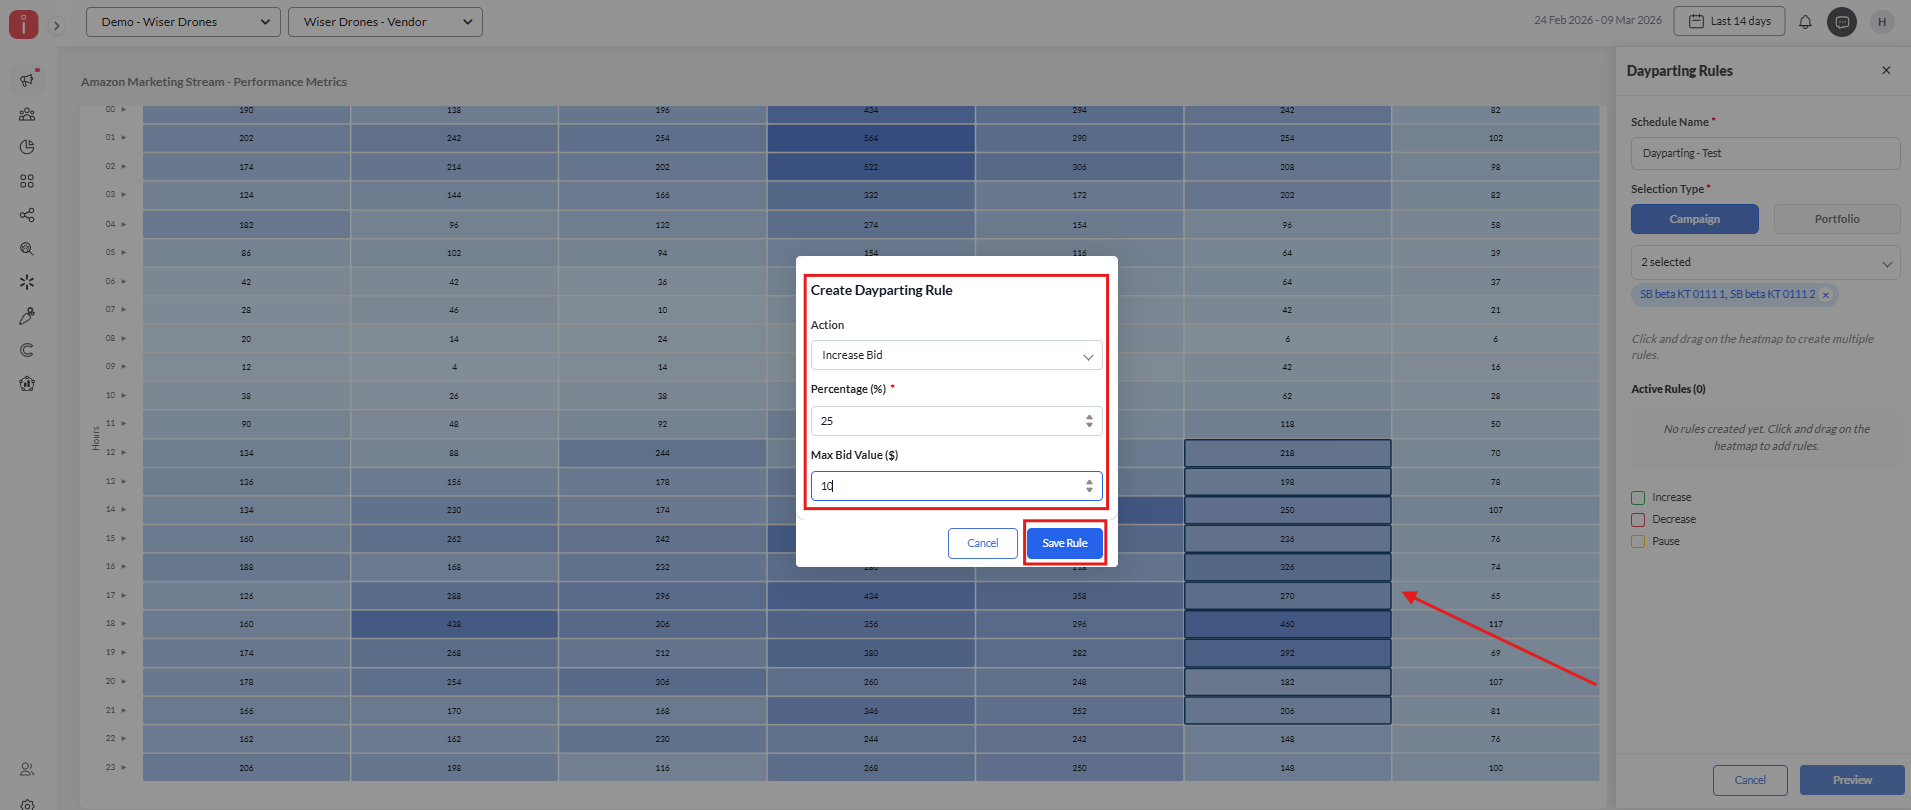Click the pie chart analytics sidebar icon

pos(27,147)
